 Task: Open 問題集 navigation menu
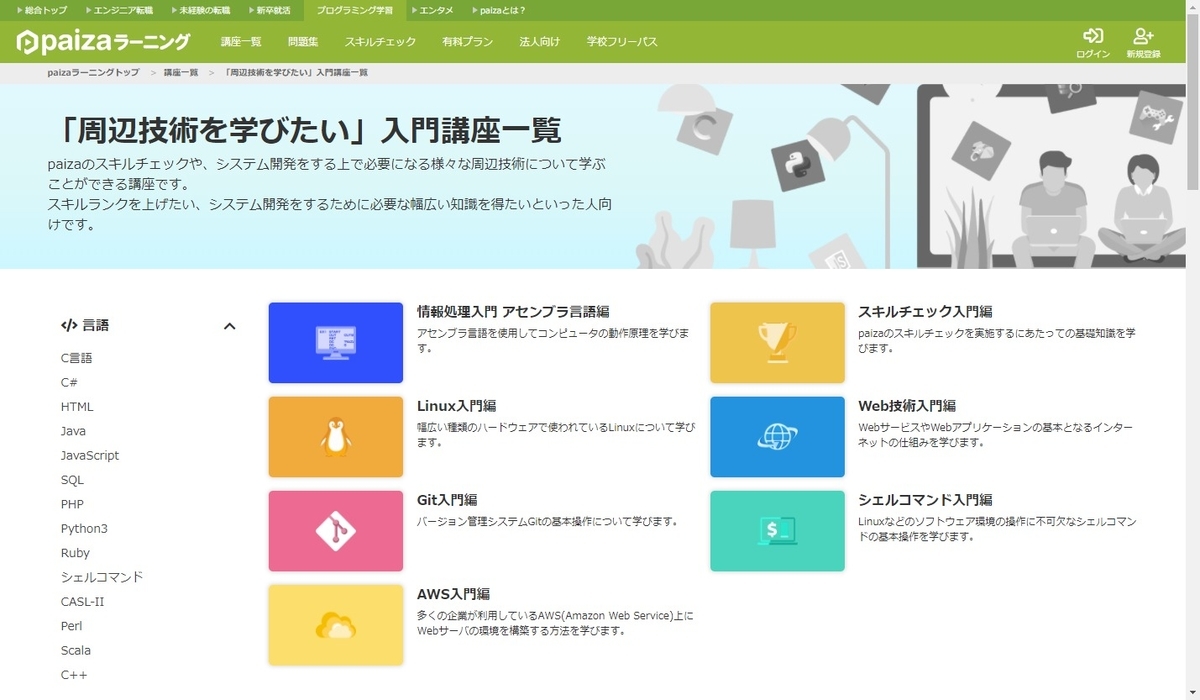[x=303, y=42]
